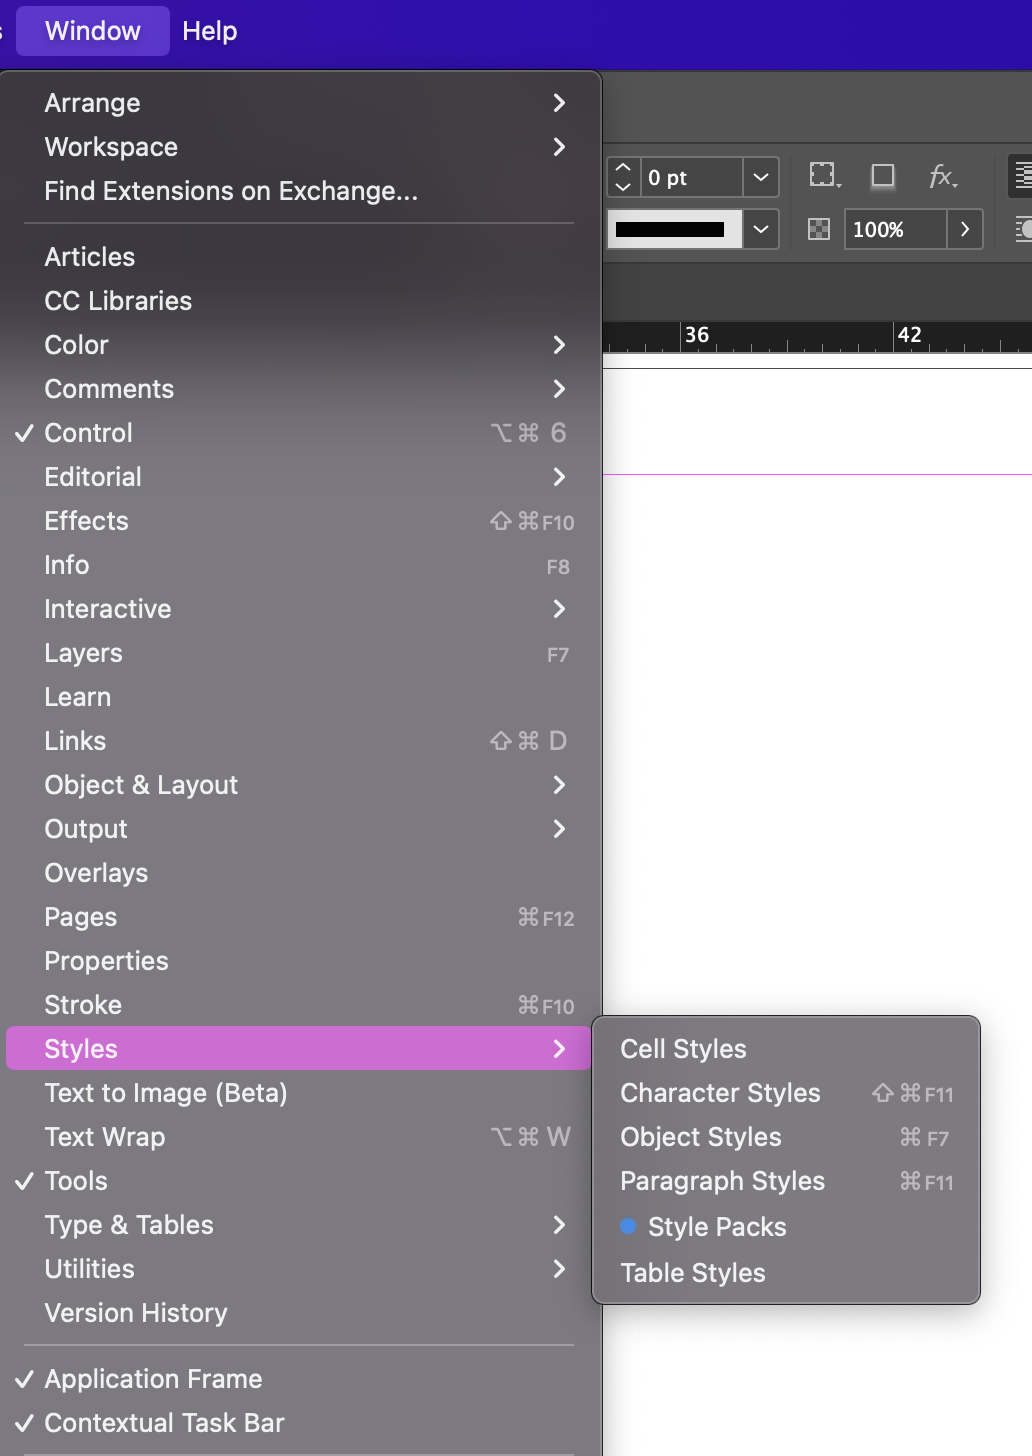Click the apply effect to object icon
The width and height of the screenshot is (1032, 1456).
click(825, 177)
